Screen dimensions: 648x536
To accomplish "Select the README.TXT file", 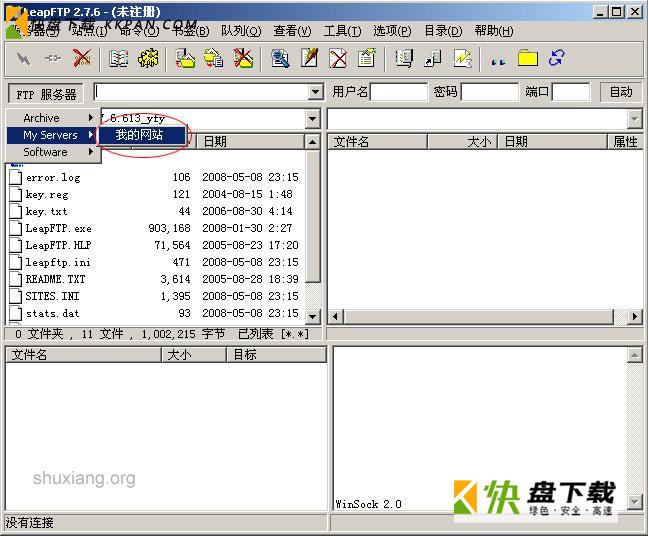I will [55, 279].
